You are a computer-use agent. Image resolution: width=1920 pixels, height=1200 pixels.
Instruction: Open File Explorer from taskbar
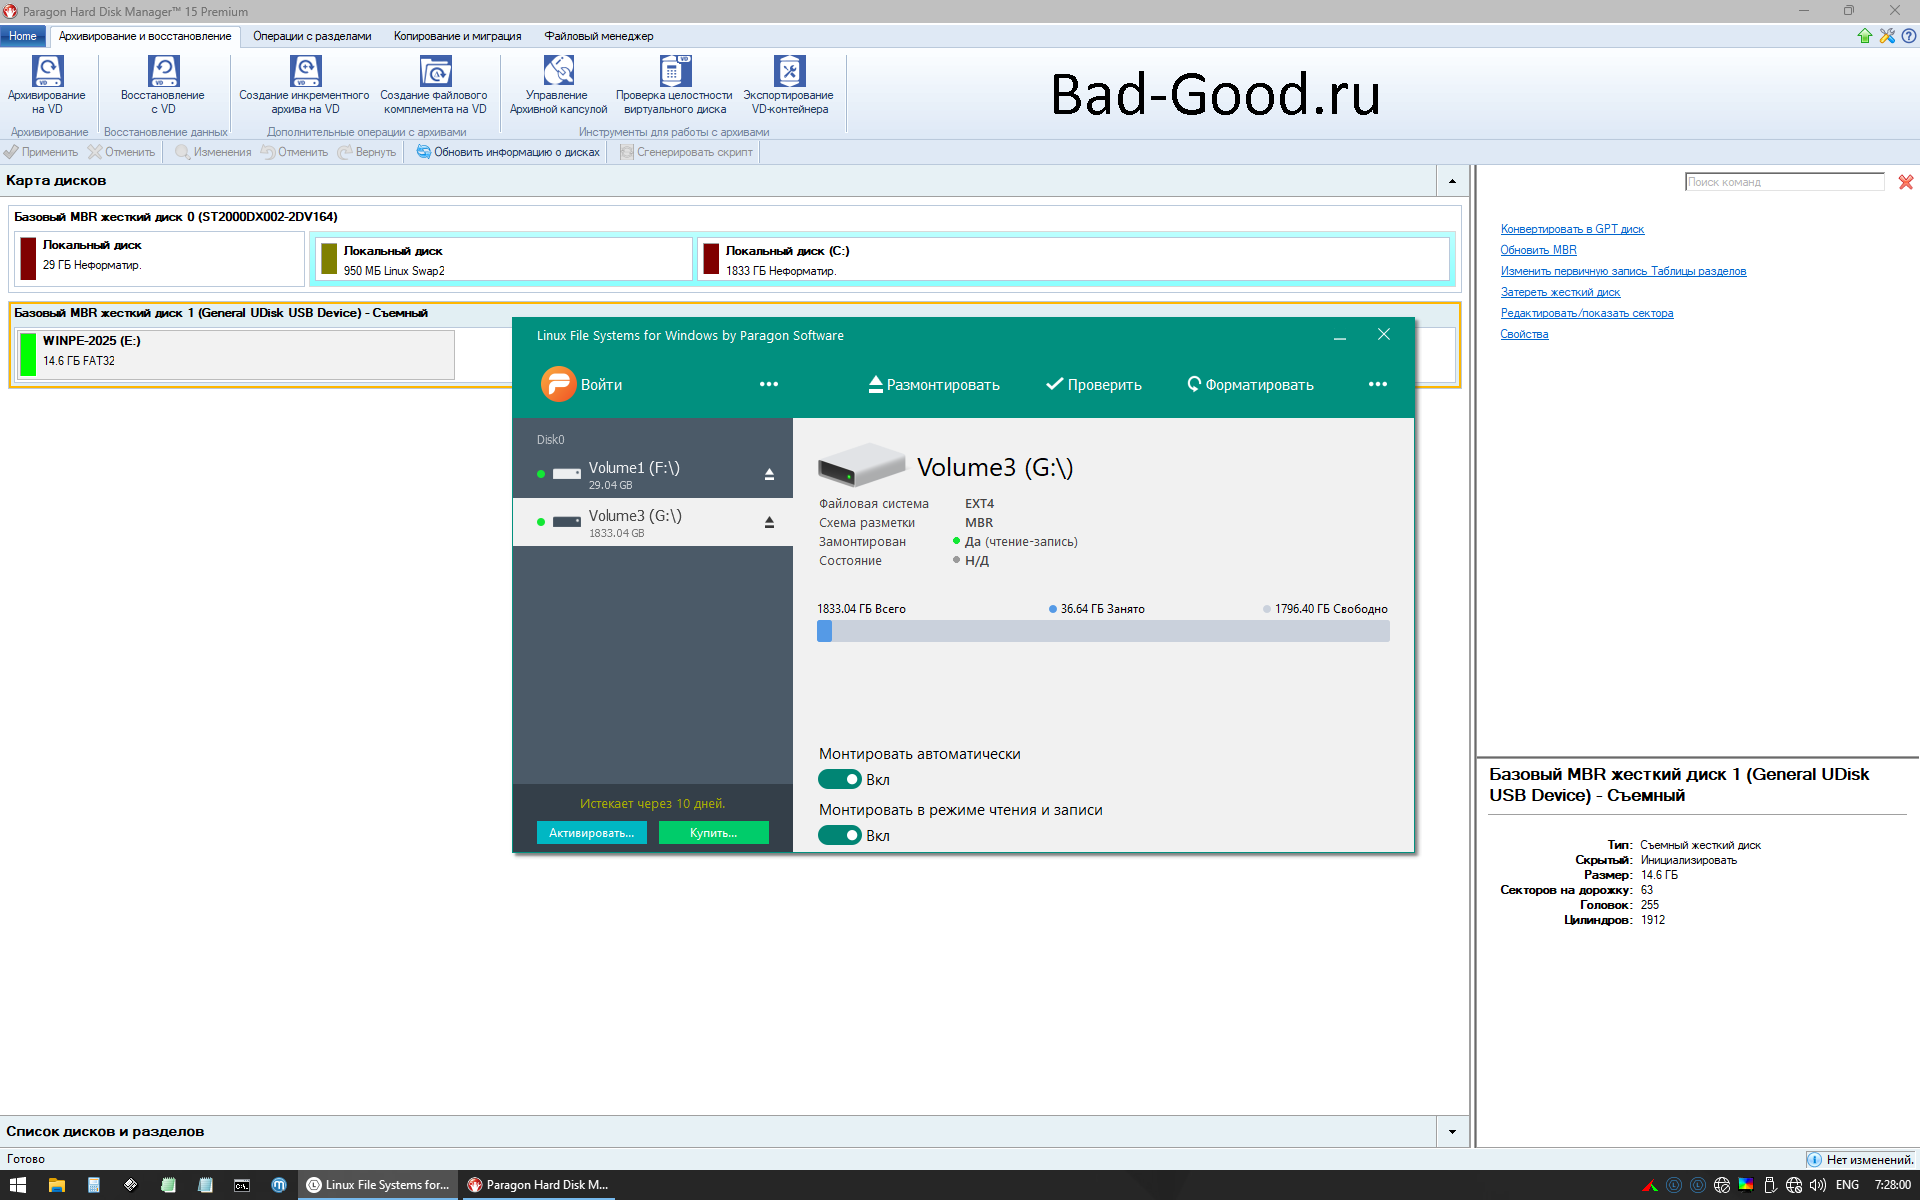57,1185
